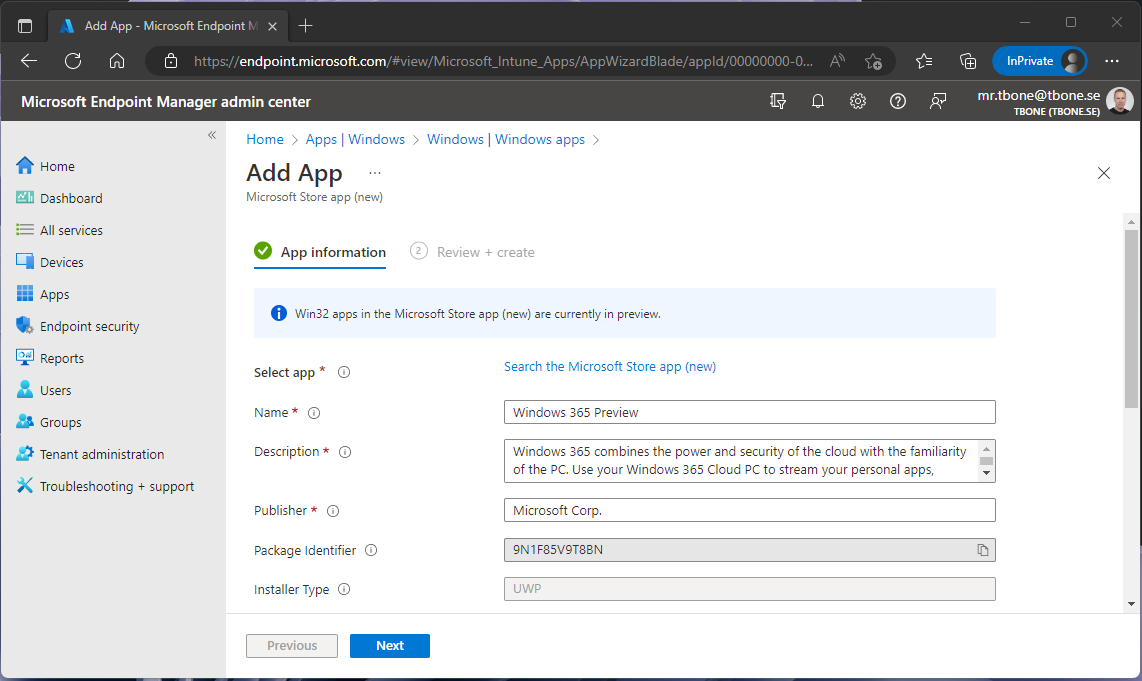Click the notifications bell icon

[x=818, y=101]
